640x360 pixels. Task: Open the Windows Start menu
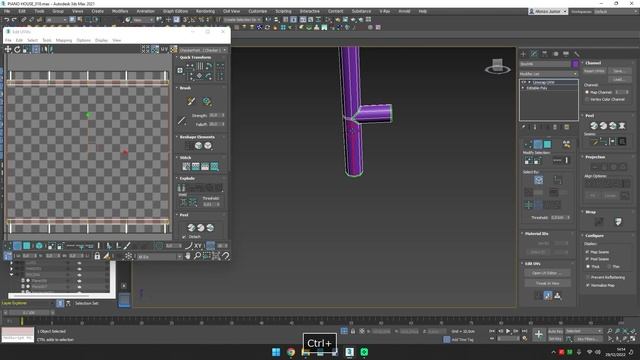(x=276, y=352)
